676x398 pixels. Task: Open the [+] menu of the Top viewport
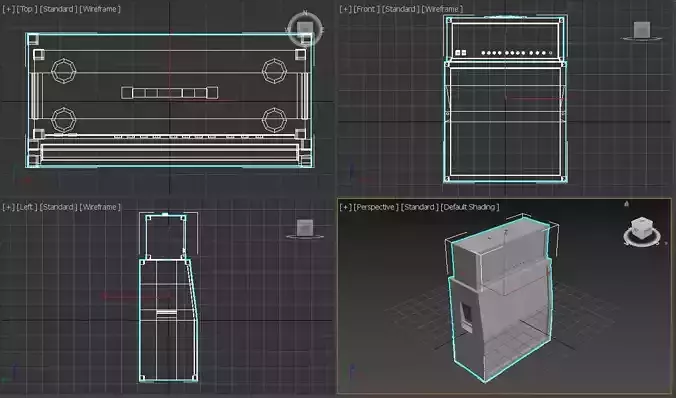point(8,9)
